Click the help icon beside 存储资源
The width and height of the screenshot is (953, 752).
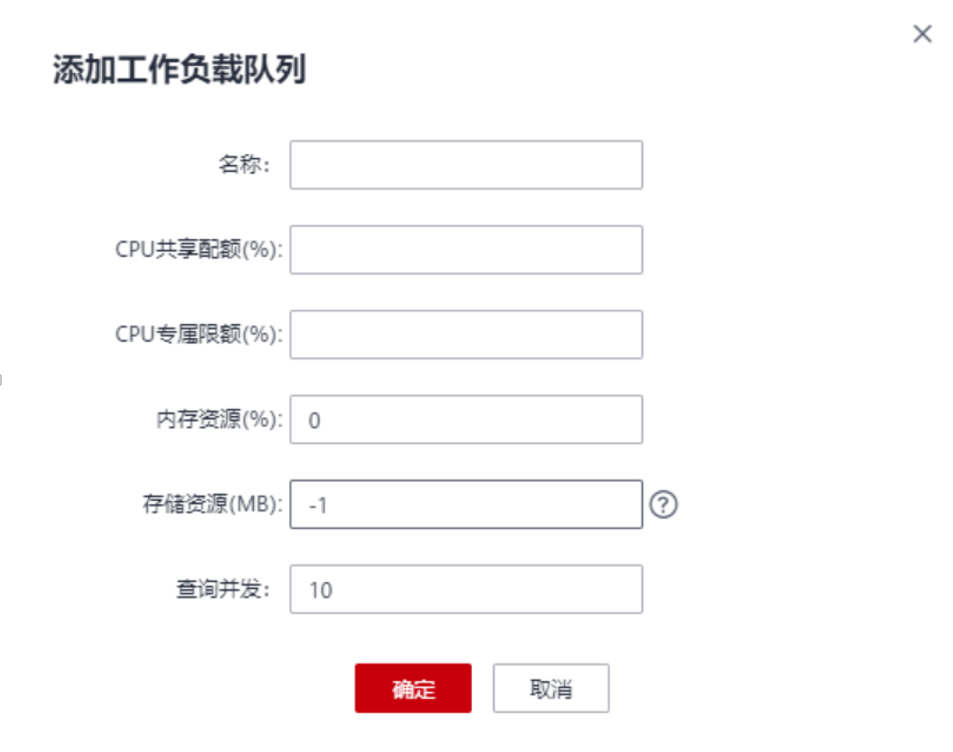tap(663, 505)
